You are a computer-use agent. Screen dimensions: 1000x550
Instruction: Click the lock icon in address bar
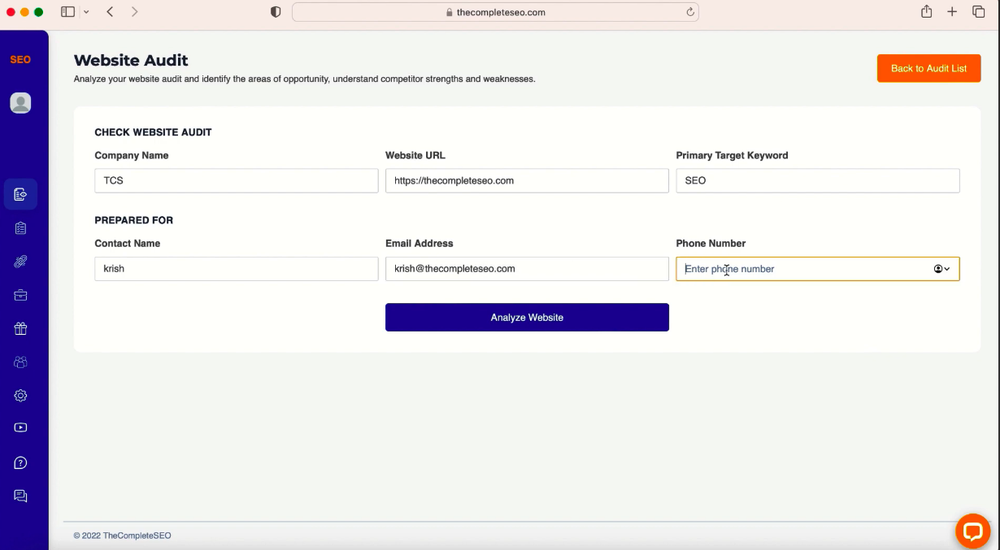[x=449, y=12]
